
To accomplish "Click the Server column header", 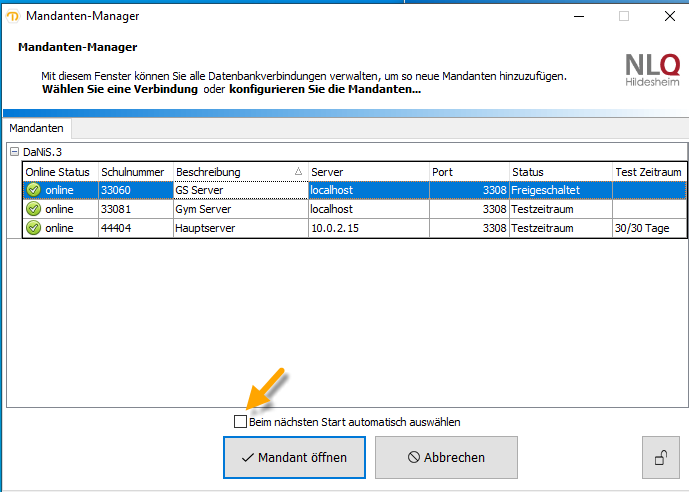I will (x=366, y=172).
